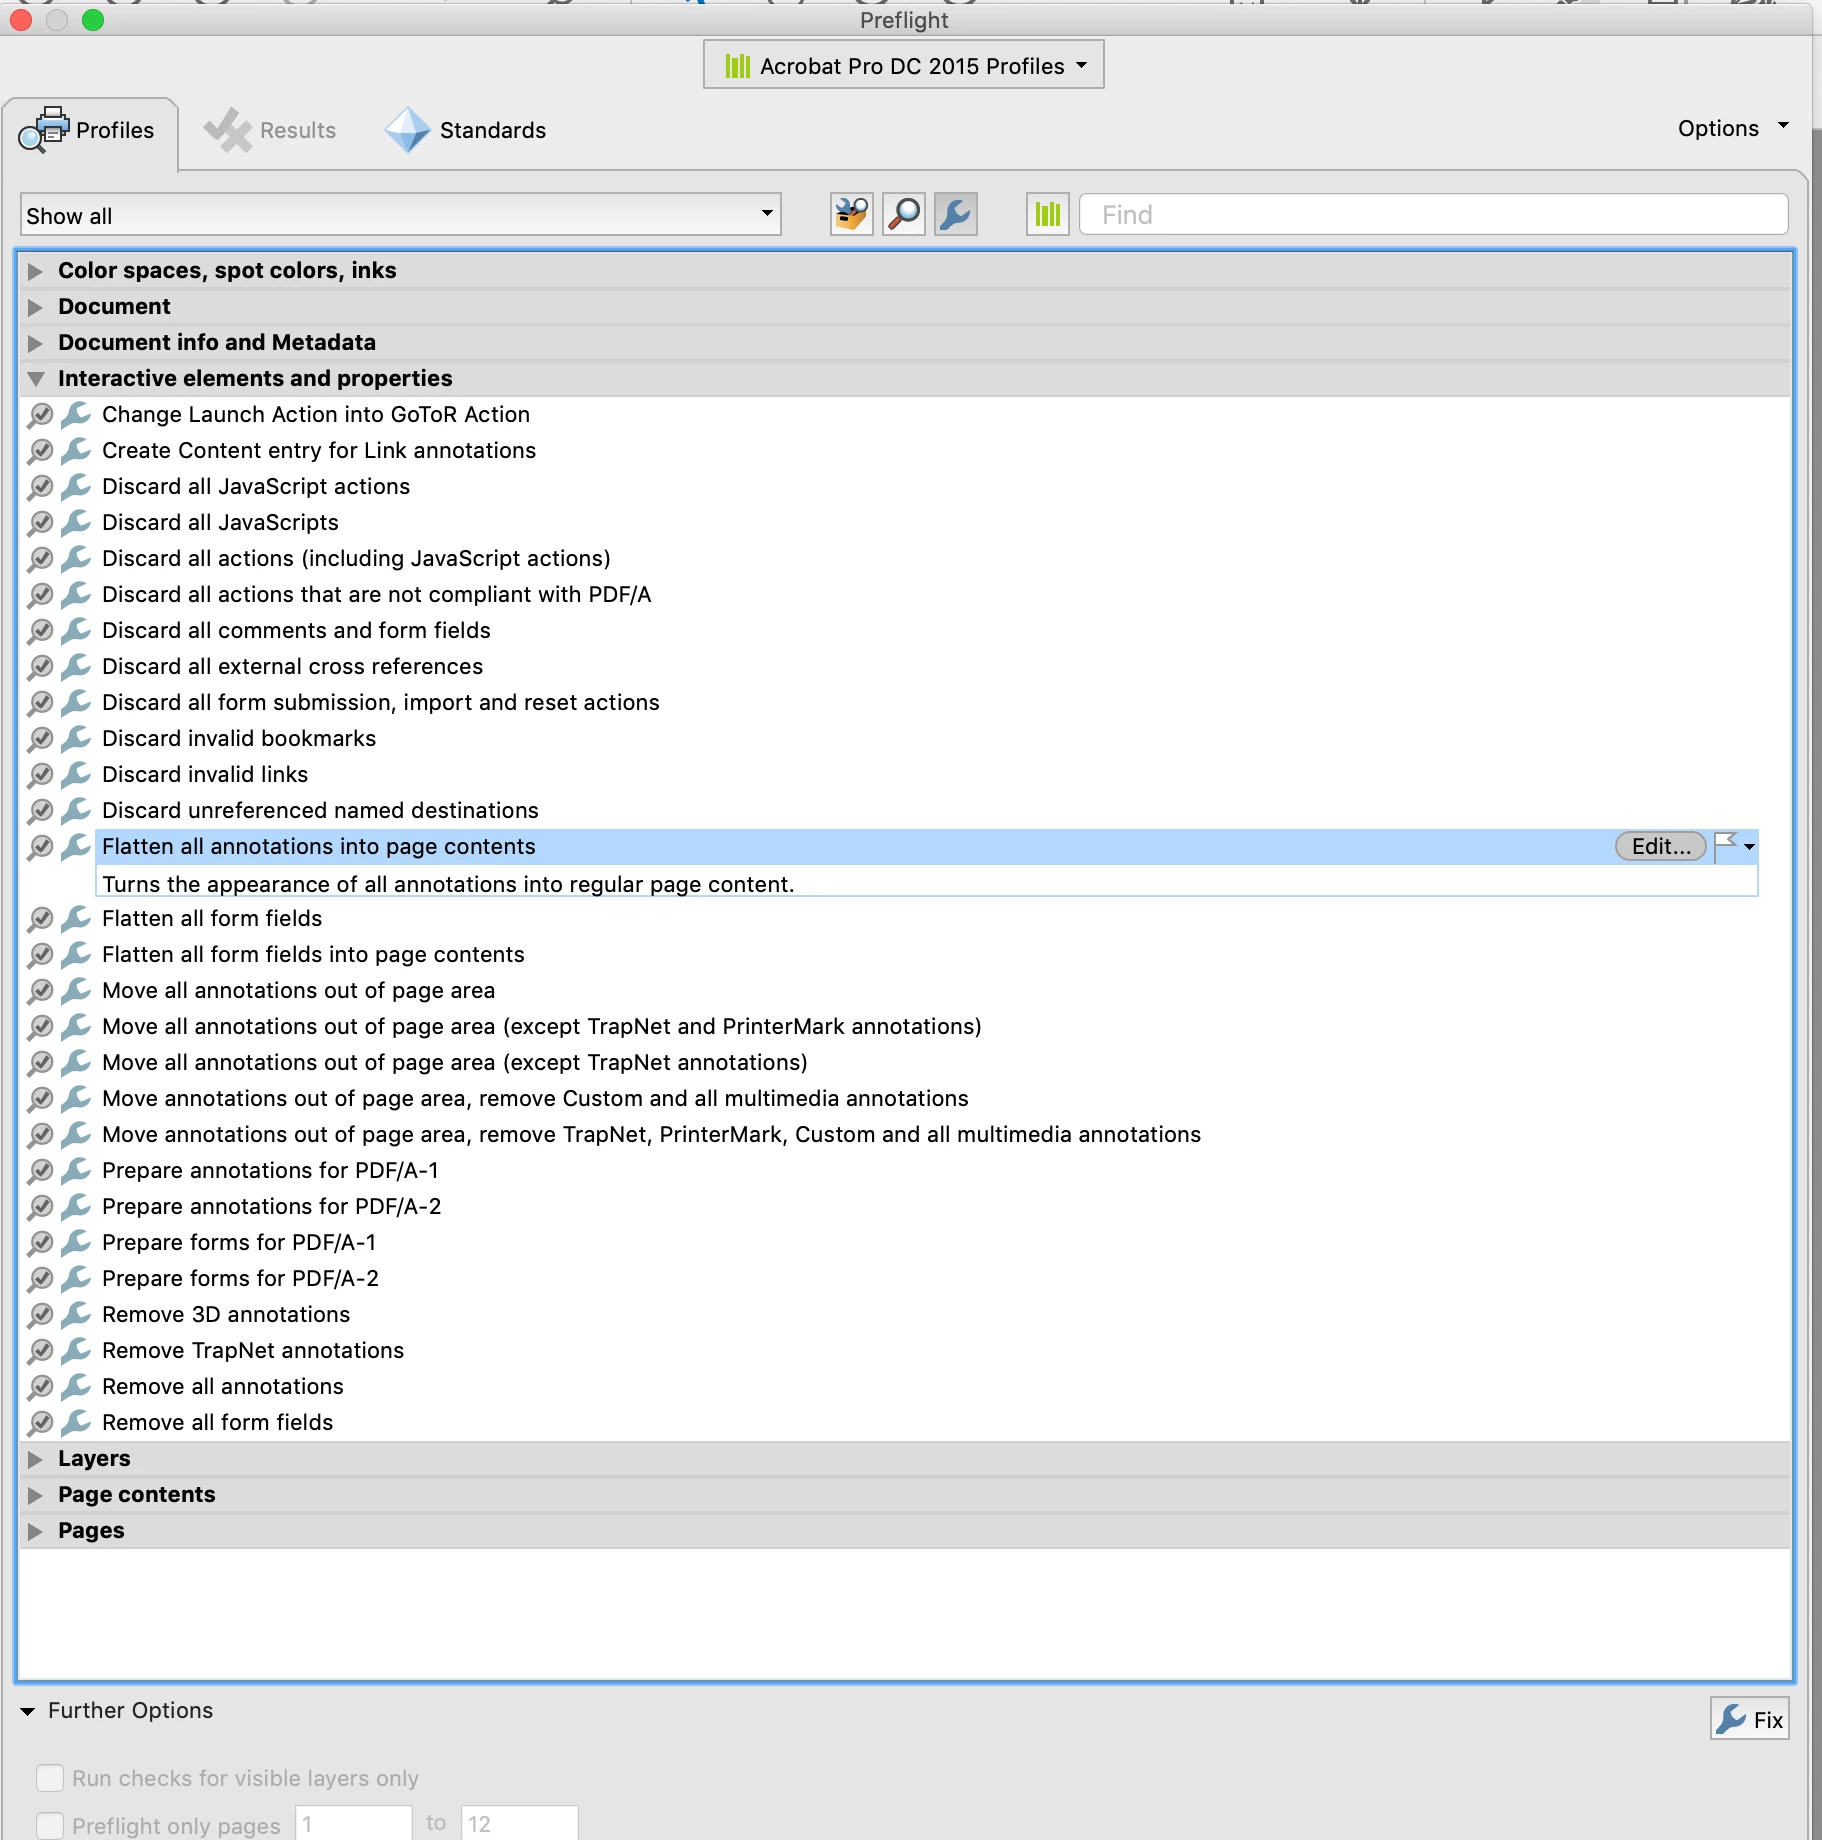Viewport: 1822px width, 1840px height.
Task: Click the Fix button
Action: [1750, 1719]
